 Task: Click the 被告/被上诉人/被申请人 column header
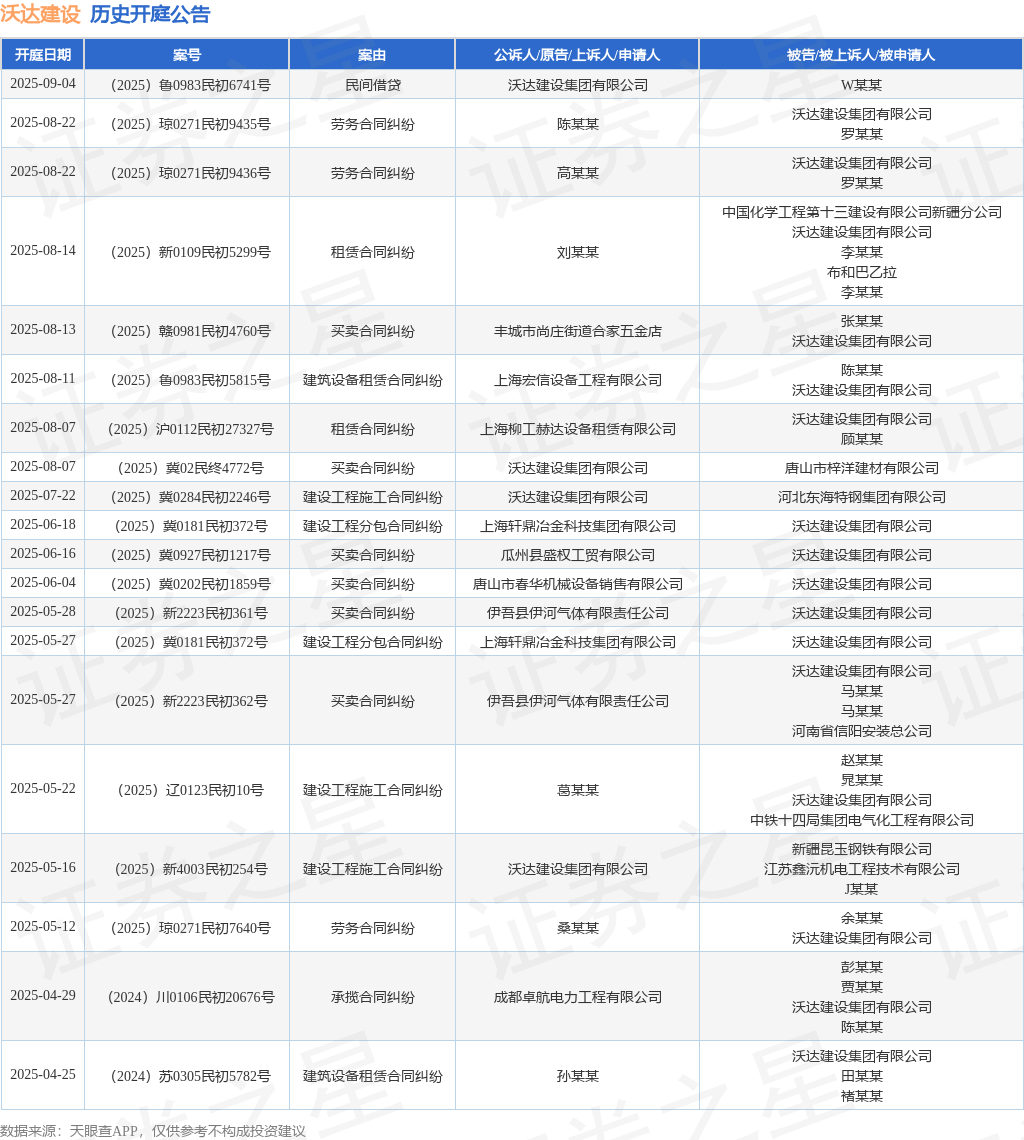coord(861,55)
